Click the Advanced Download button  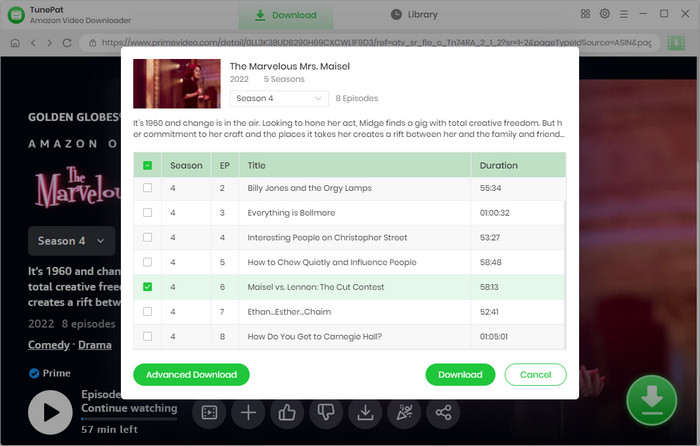(191, 375)
